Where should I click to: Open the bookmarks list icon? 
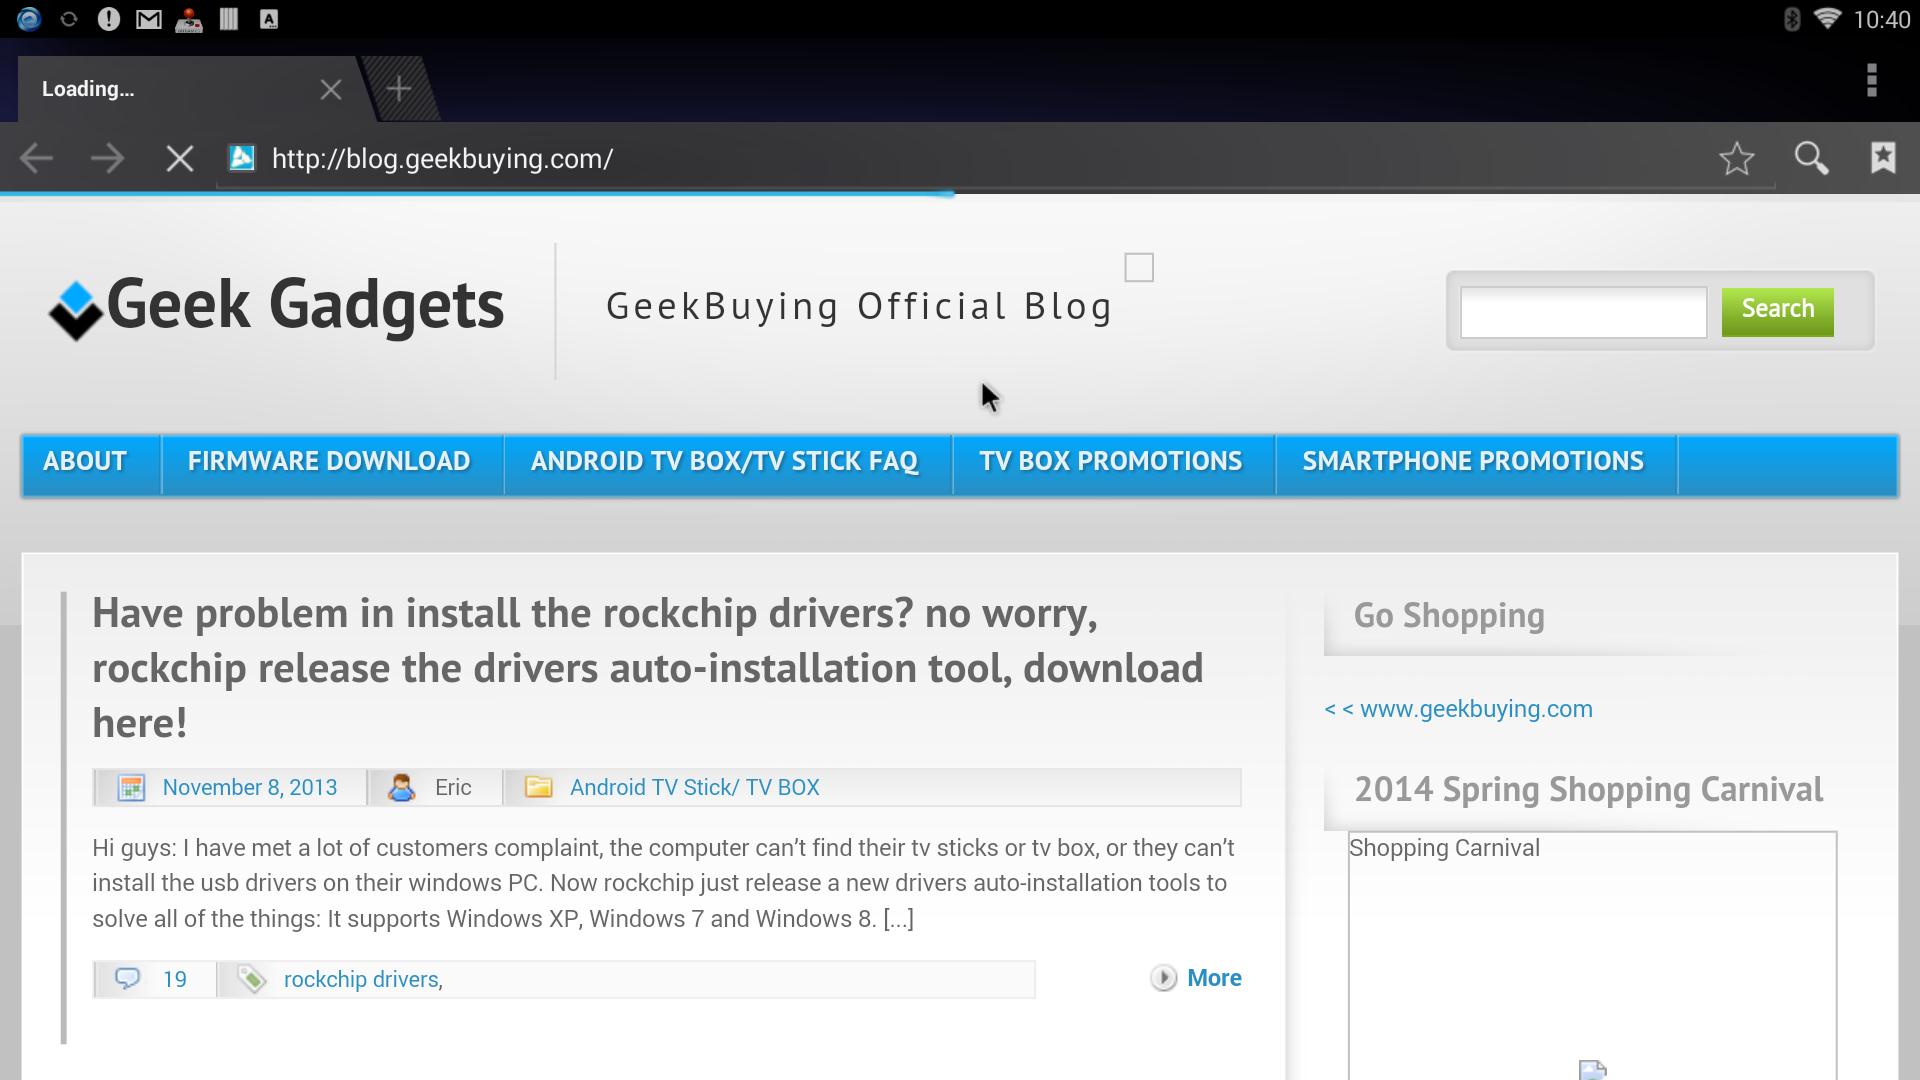tap(1883, 157)
